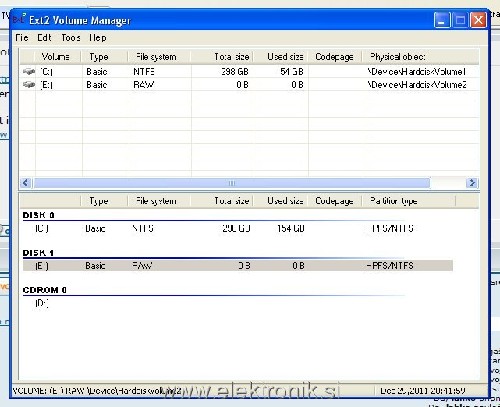Click \Device\HarddiskVolume2 physical object cell

click(417, 85)
